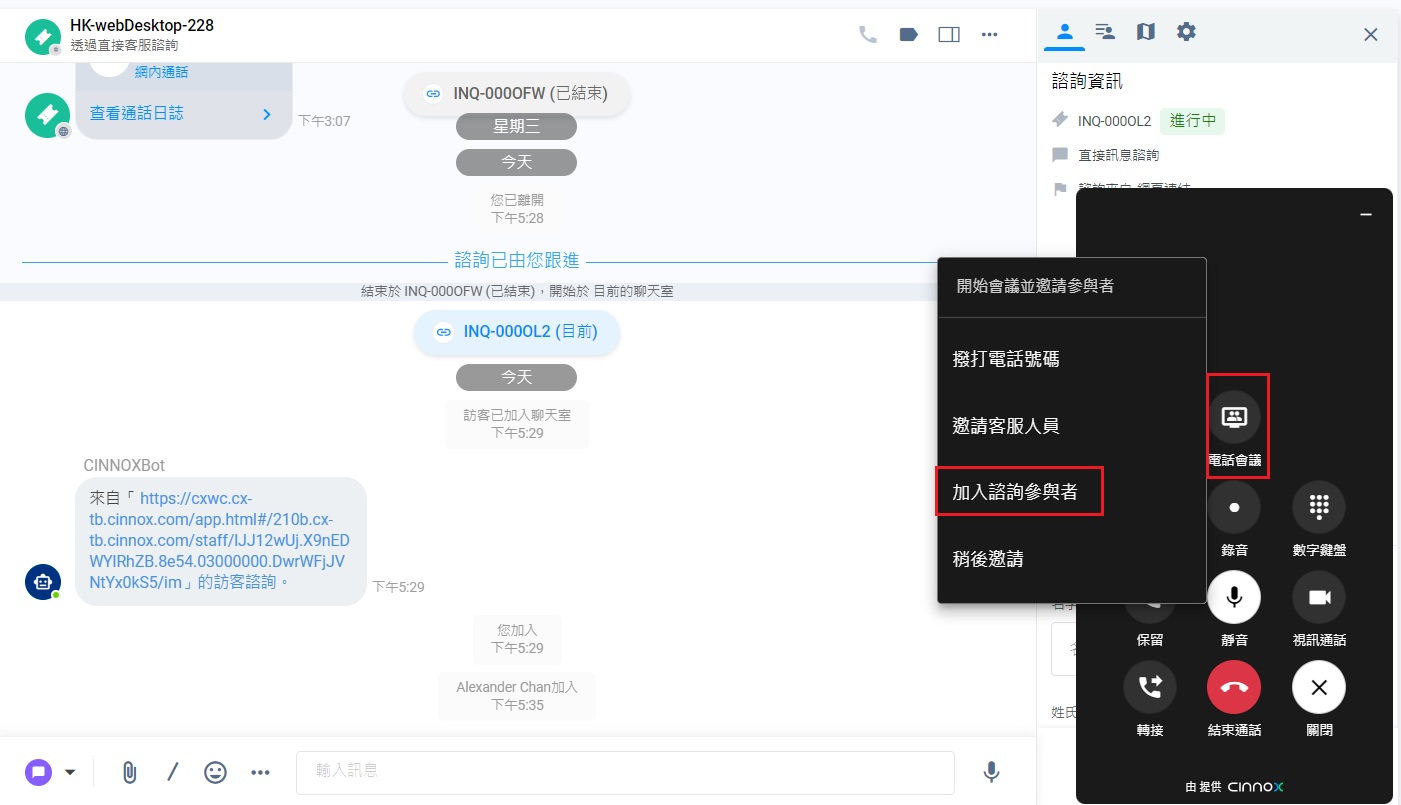Open 查看通話日誌 call log link

[x=182, y=114]
